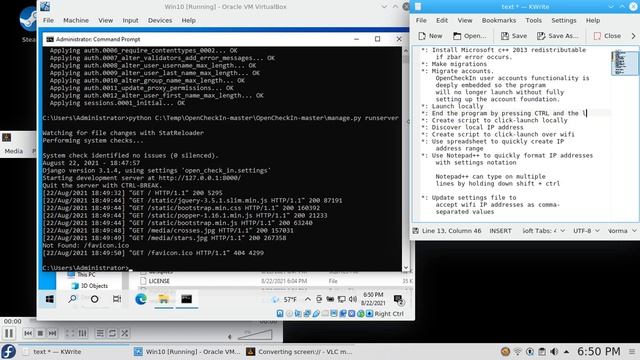Open the Devices menu in VirtualBox
Screen dimensions: 640x360
point(160,20)
